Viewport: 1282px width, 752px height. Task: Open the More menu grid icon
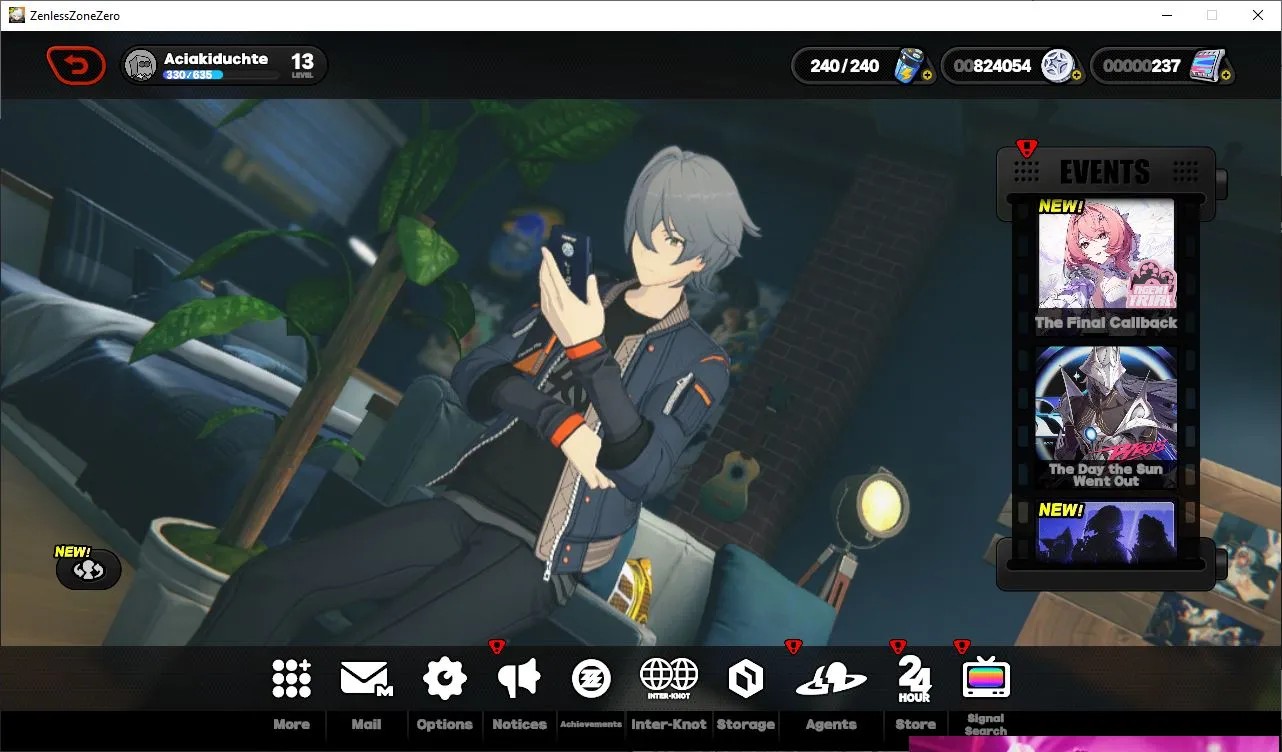291,679
